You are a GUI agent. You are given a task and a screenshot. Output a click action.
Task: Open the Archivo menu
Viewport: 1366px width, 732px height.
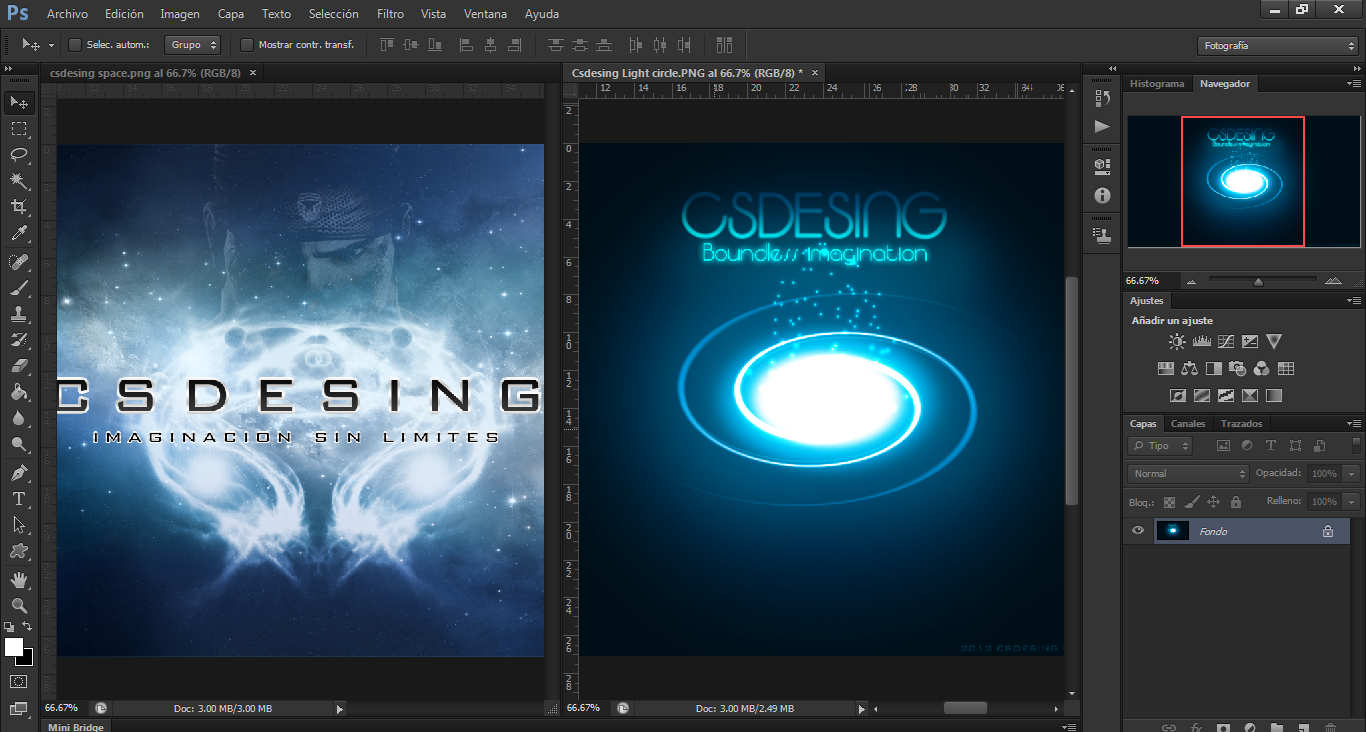67,14
